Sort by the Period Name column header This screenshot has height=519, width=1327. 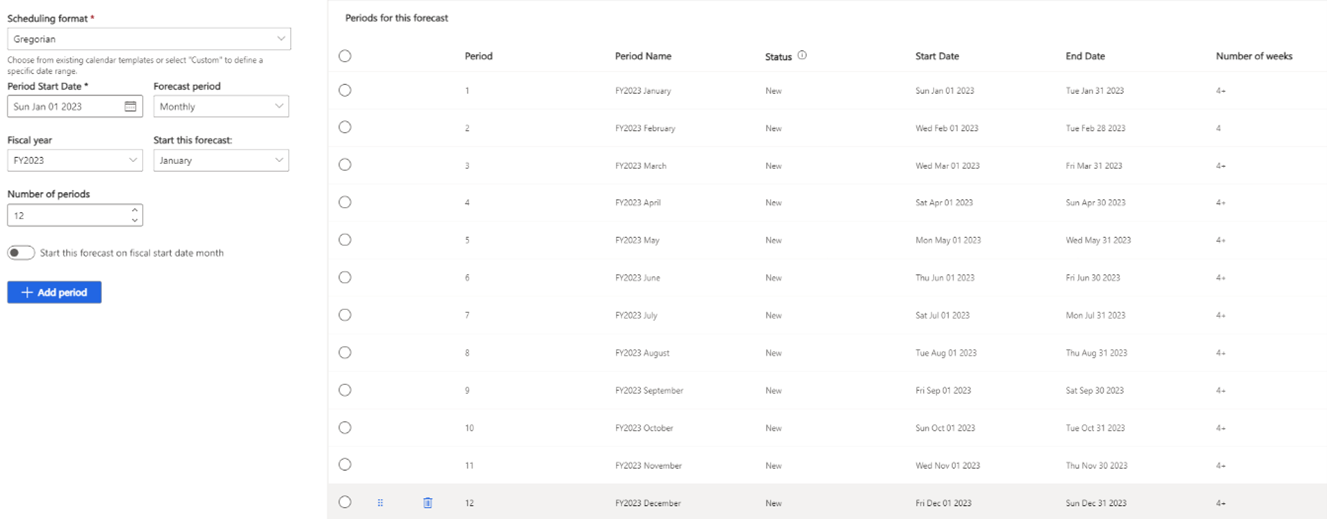643,56
